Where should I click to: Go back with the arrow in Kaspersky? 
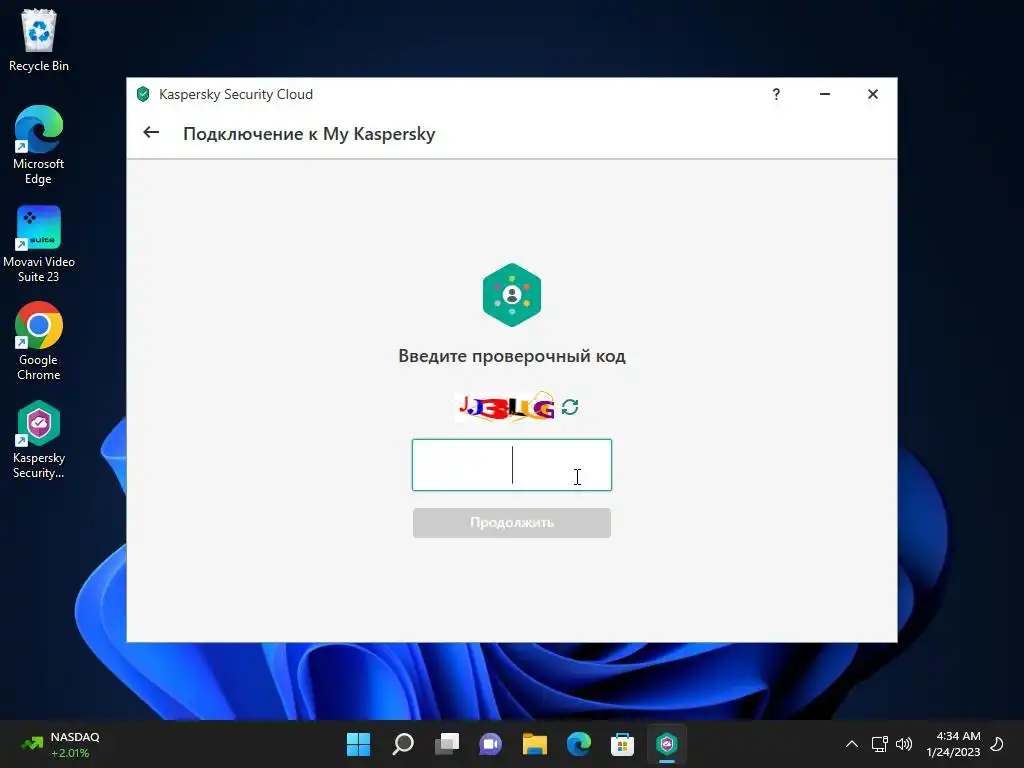(151, 133)
